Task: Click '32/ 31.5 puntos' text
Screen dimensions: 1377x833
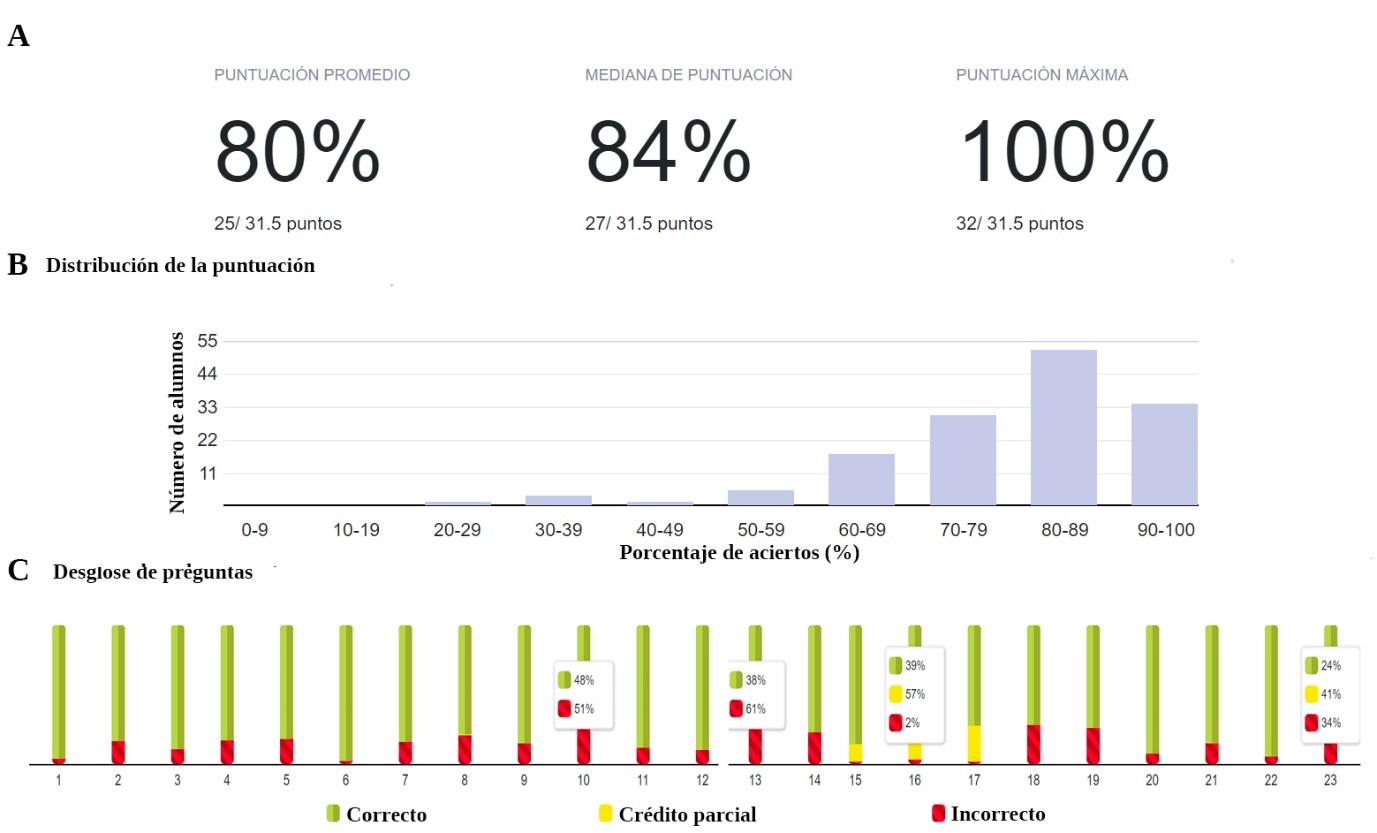Action: pyautogui.click(x=1020, y=224)
